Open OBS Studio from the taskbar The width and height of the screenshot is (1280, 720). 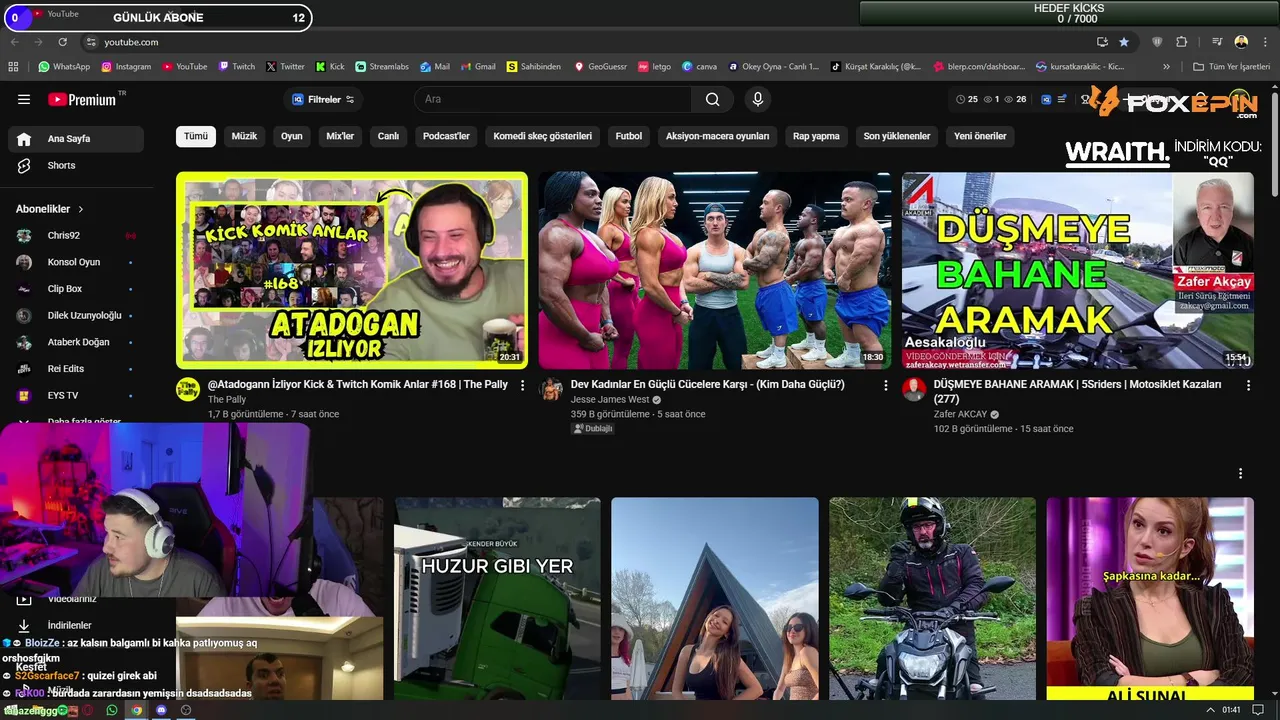pyautogui.click(x=186, y=710)
